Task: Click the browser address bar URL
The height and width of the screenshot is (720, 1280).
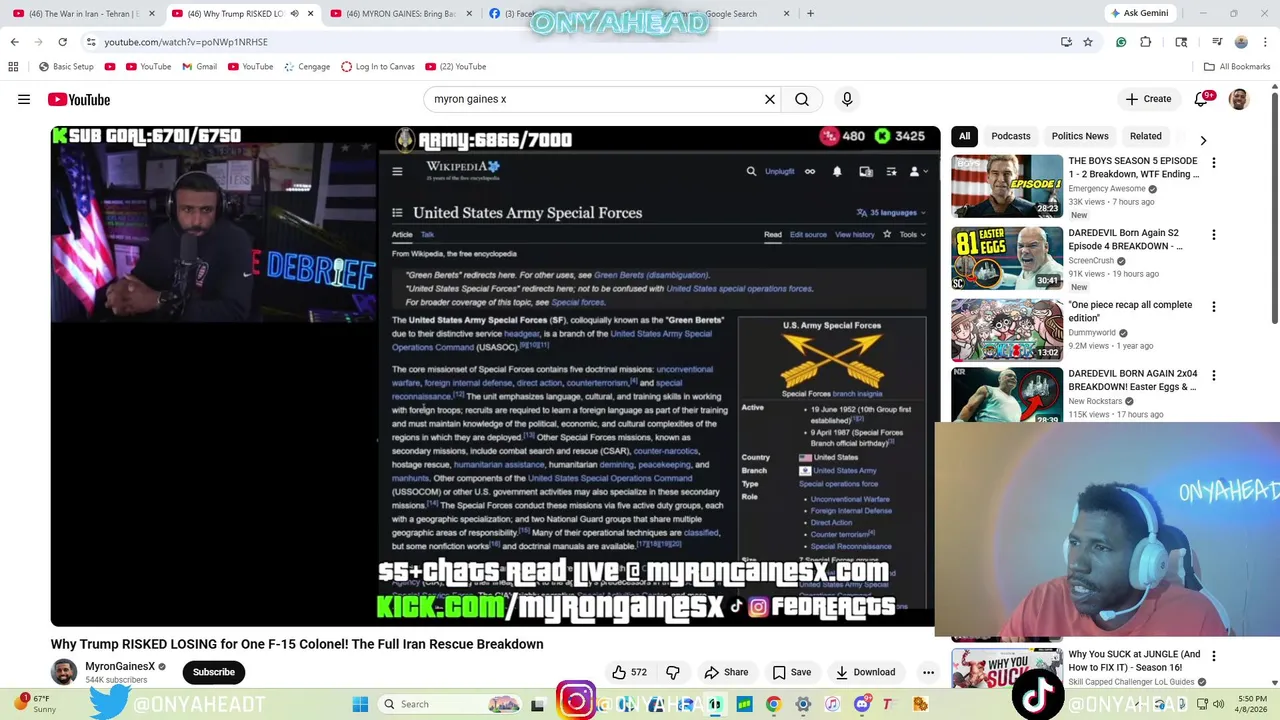Action: [186, 42]
